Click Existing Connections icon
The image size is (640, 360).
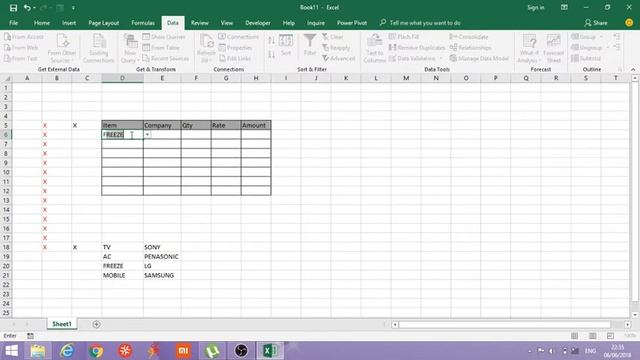tap(98, 48)
